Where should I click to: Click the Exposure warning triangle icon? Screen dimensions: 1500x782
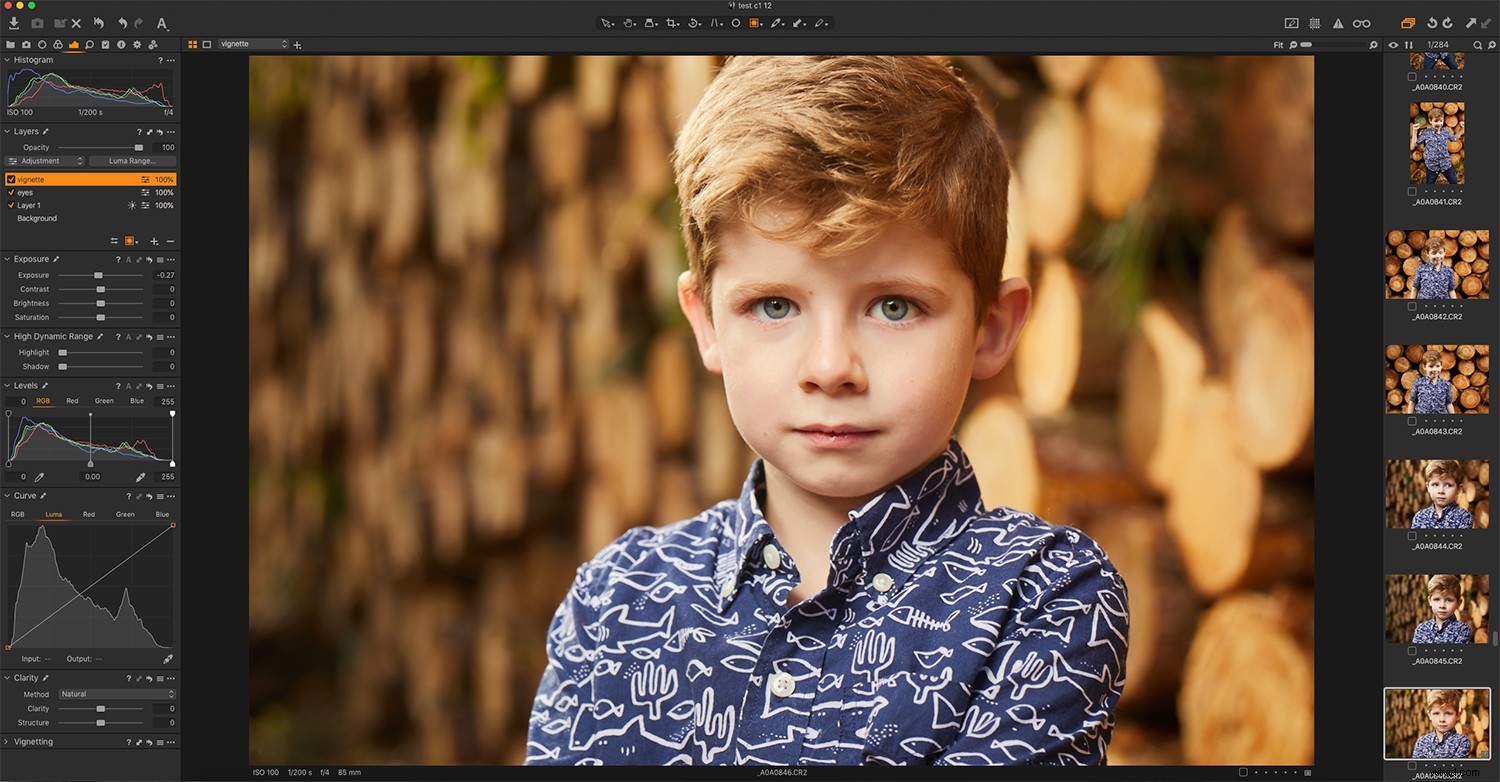1339,22
